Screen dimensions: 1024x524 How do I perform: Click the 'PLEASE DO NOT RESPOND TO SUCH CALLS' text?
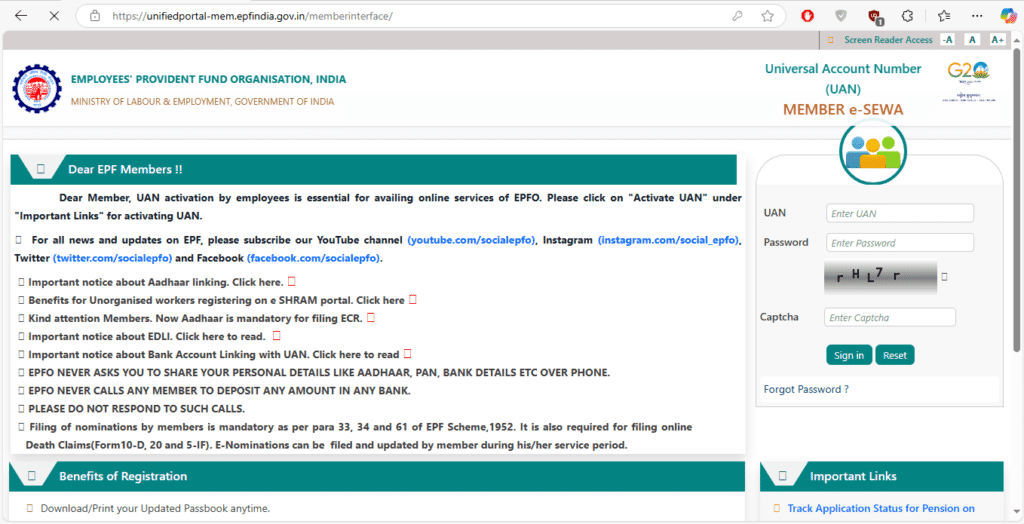(136, 409)
